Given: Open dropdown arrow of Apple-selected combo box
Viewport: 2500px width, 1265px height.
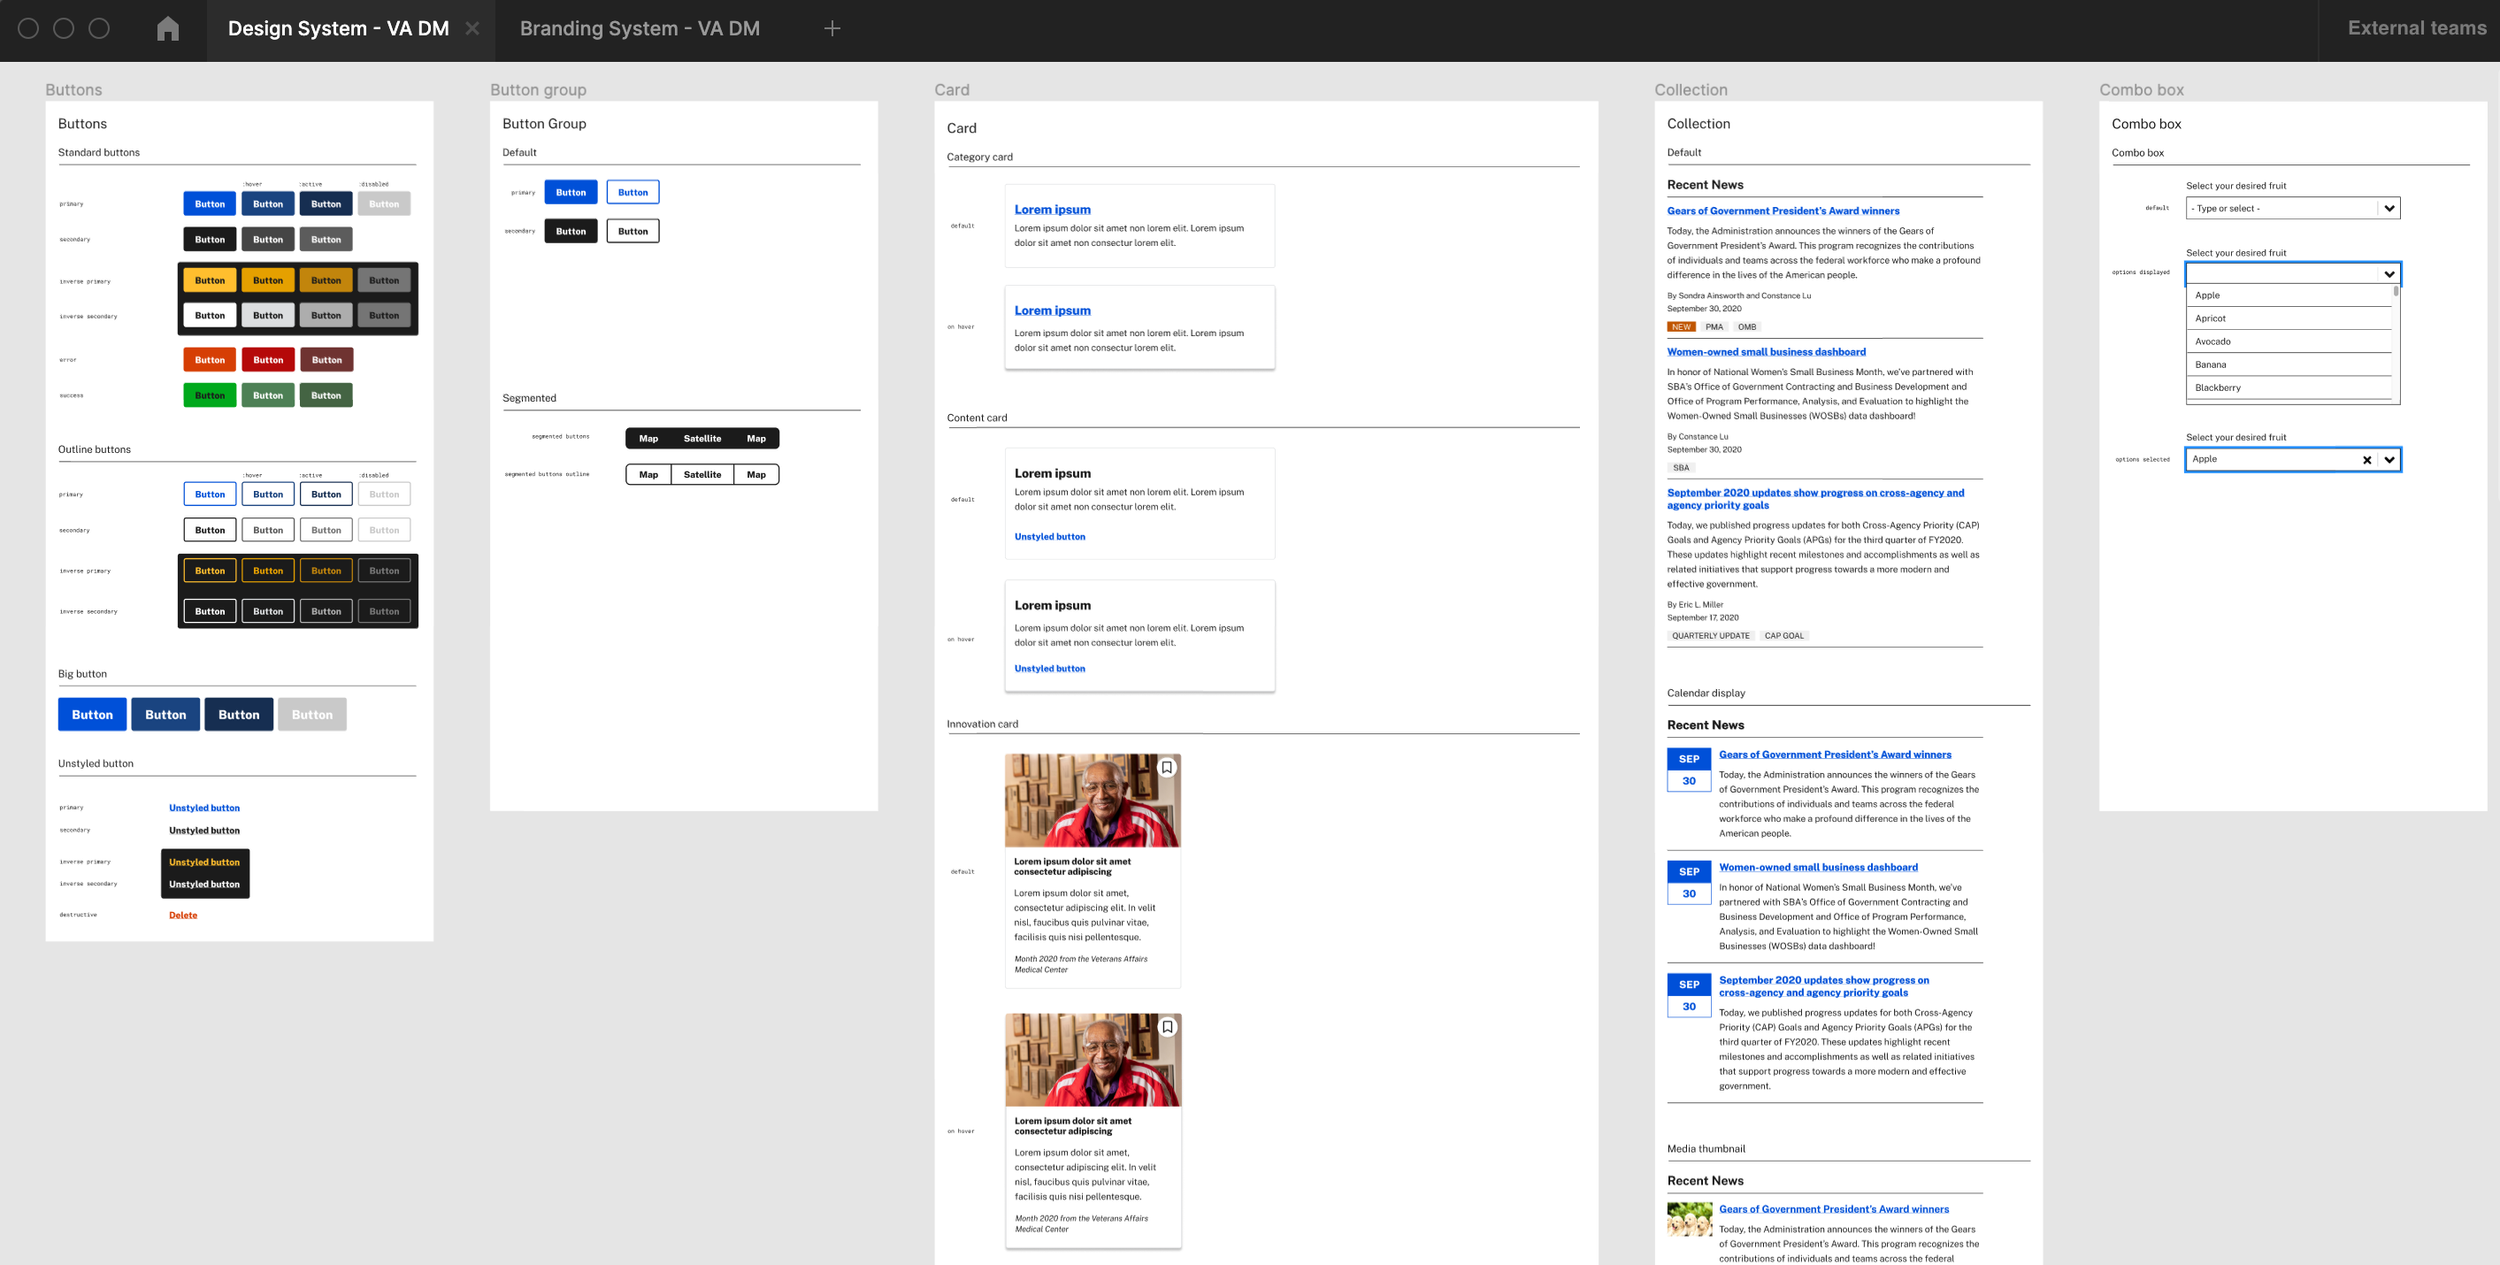Looking at the screenshot, I should coord(2389,460).
